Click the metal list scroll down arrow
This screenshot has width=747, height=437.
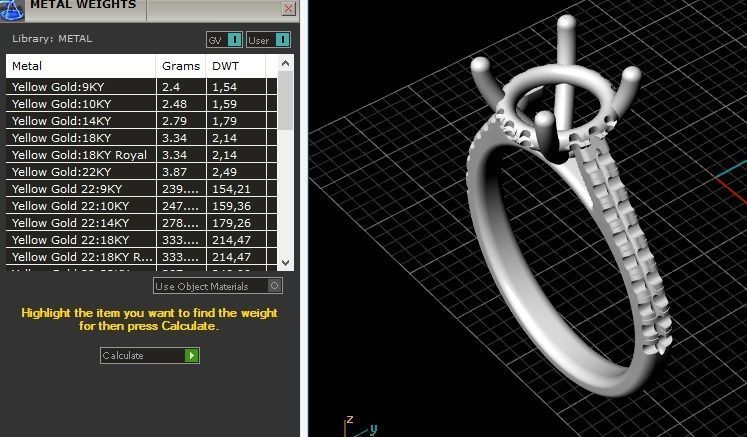tap(285, 263)
